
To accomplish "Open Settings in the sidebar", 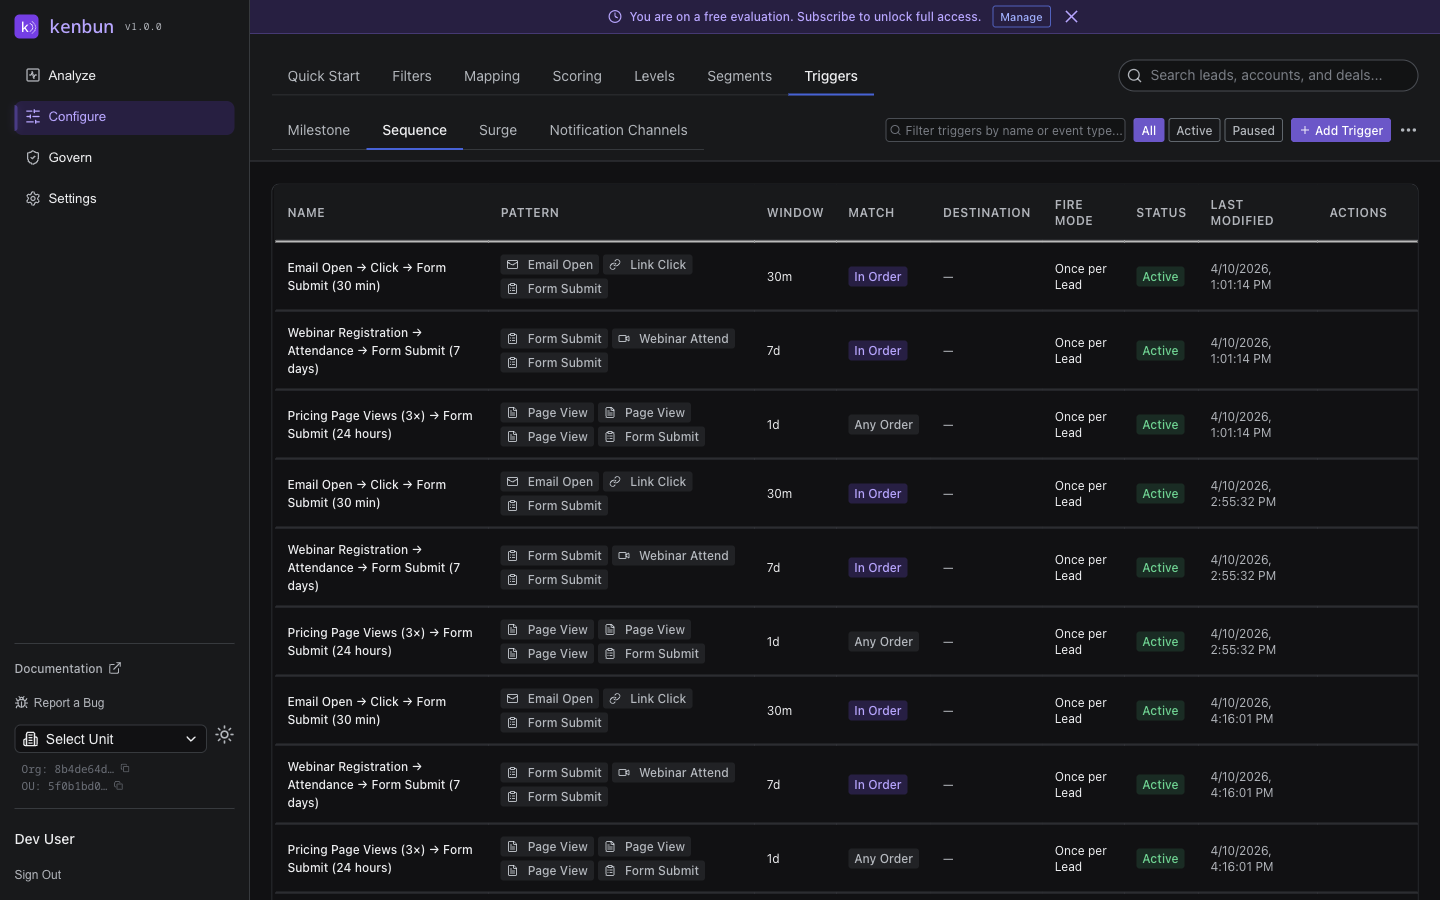I will (x=124, y=199).
